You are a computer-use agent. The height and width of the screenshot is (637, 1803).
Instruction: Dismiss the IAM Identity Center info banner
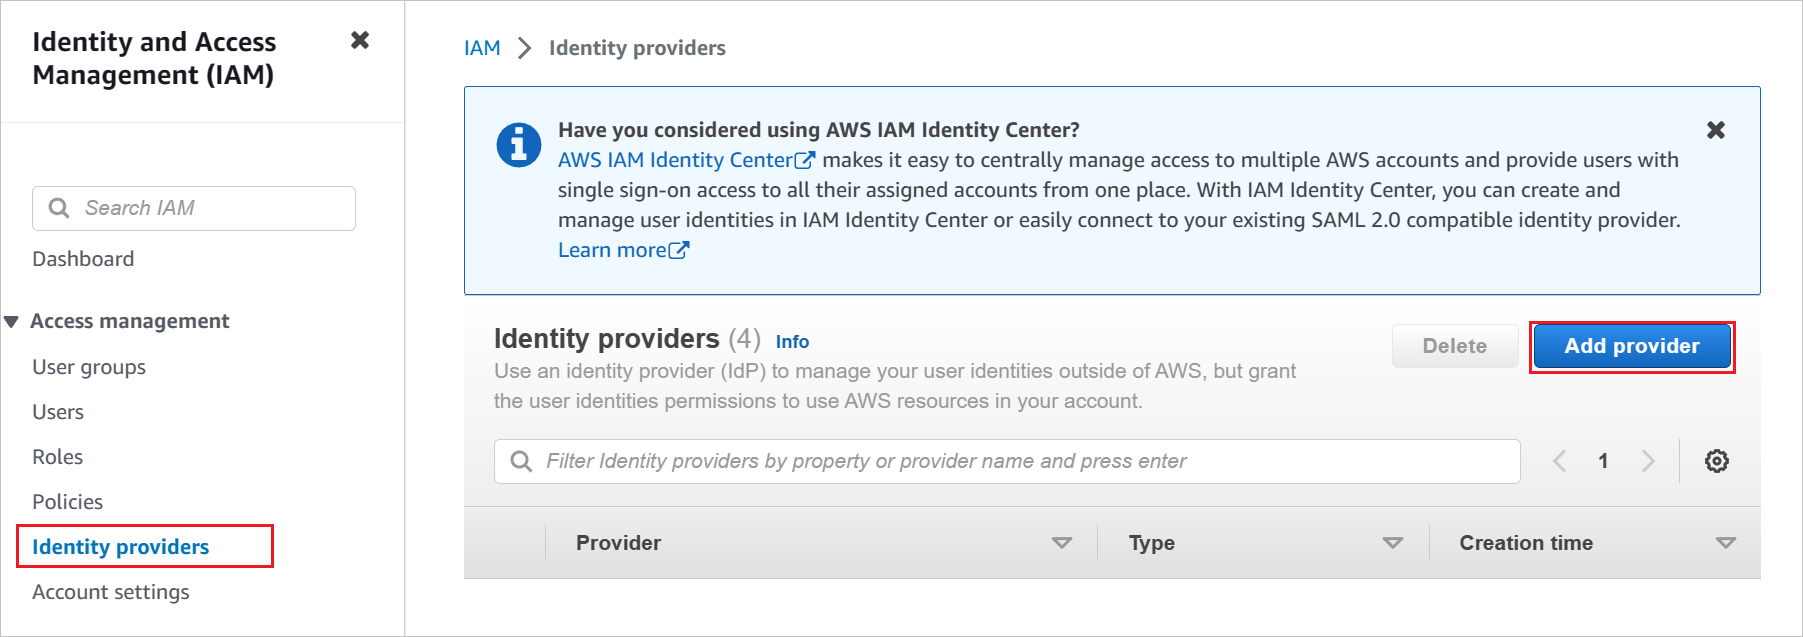1716,130
